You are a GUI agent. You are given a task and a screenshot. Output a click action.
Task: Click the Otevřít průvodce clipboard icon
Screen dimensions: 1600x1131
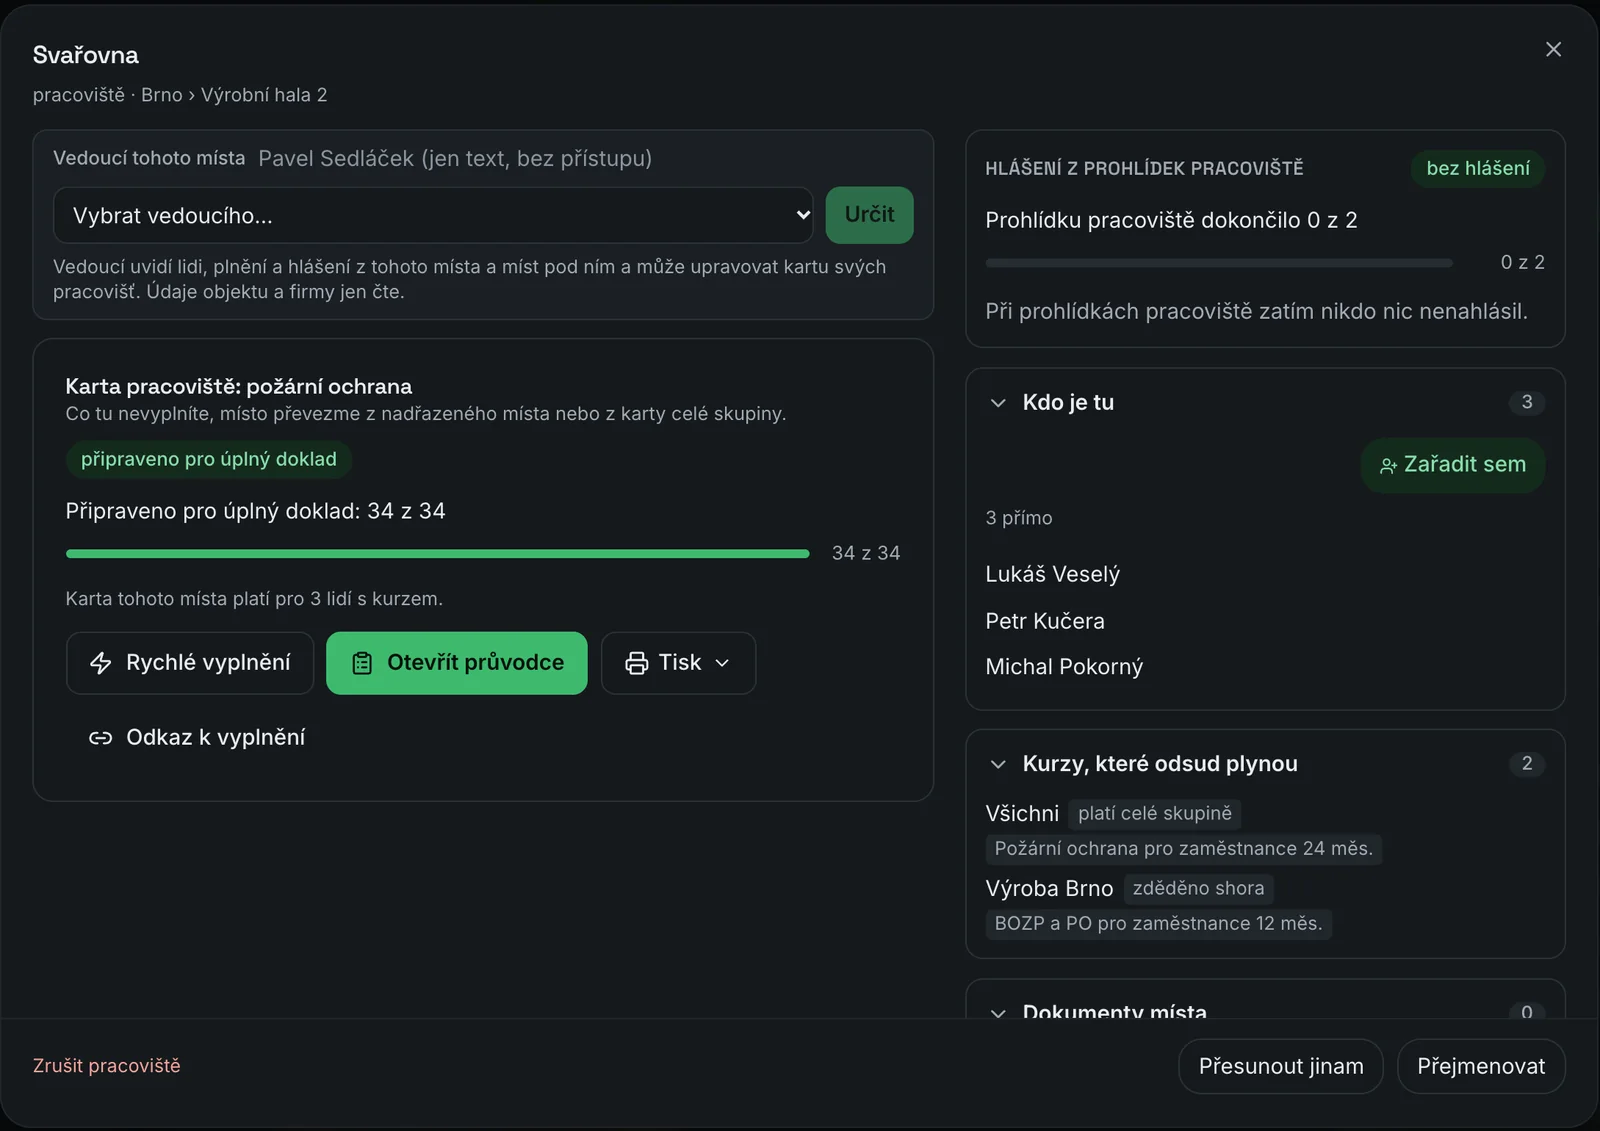click(362, 663)
